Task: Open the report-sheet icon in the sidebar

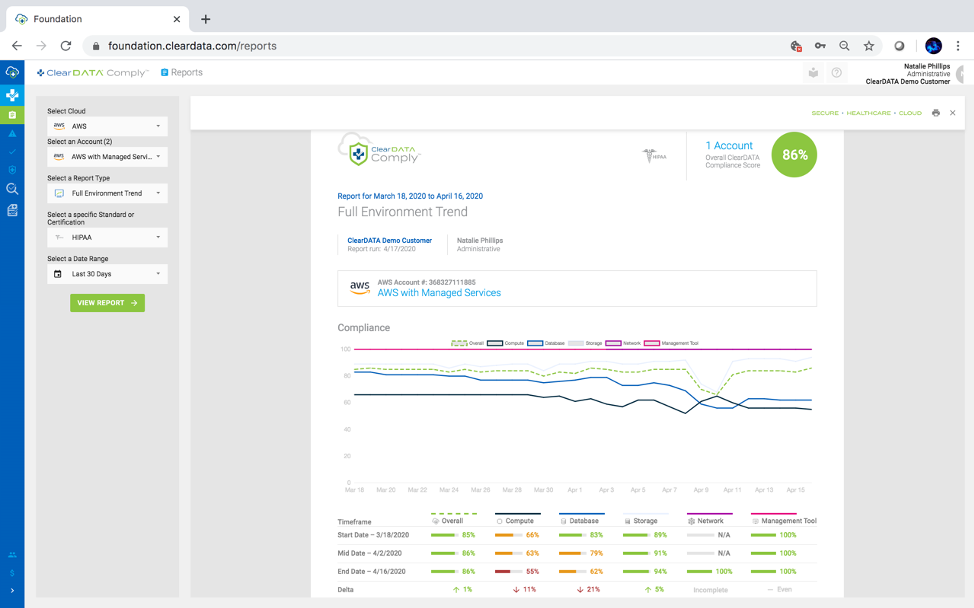Action: click(x=12, y=210)
